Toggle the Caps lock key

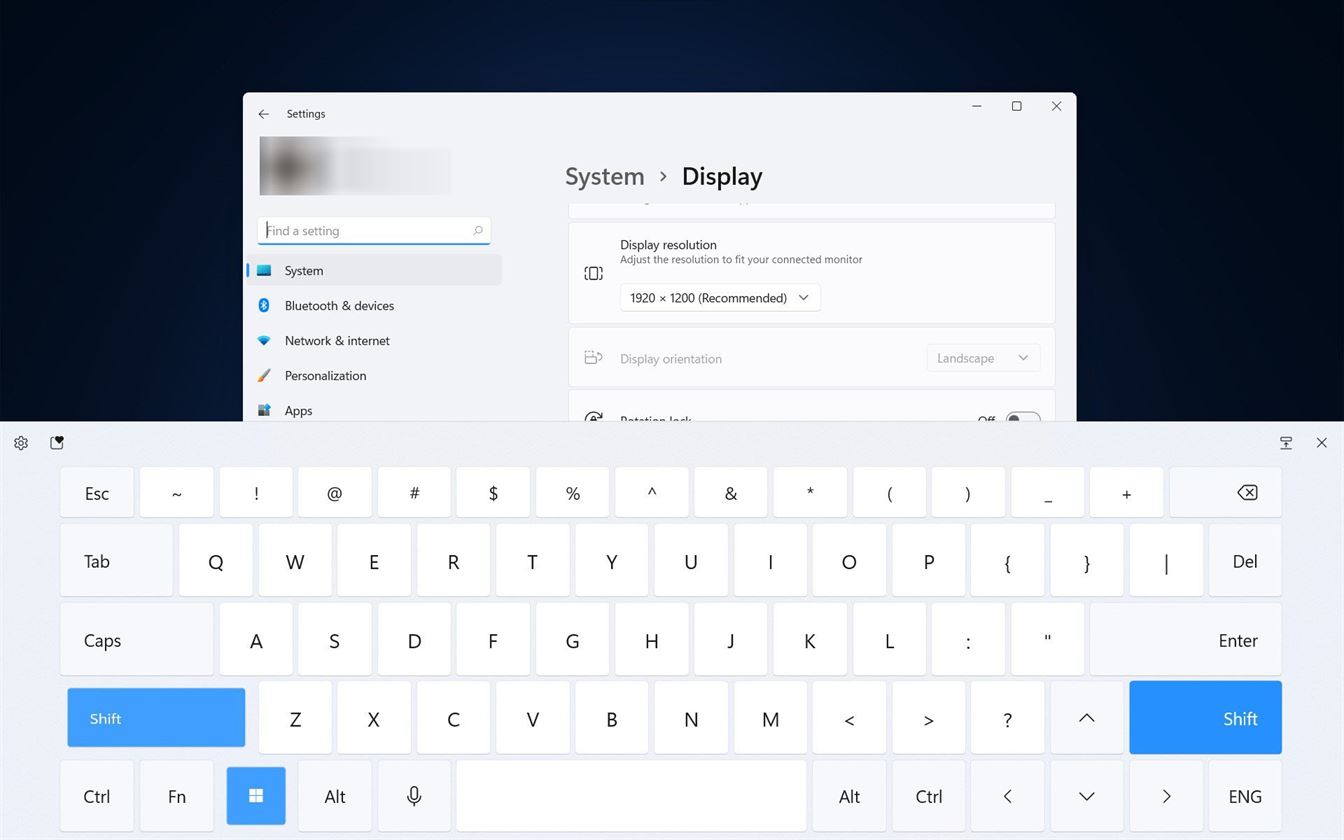point(137,640)
